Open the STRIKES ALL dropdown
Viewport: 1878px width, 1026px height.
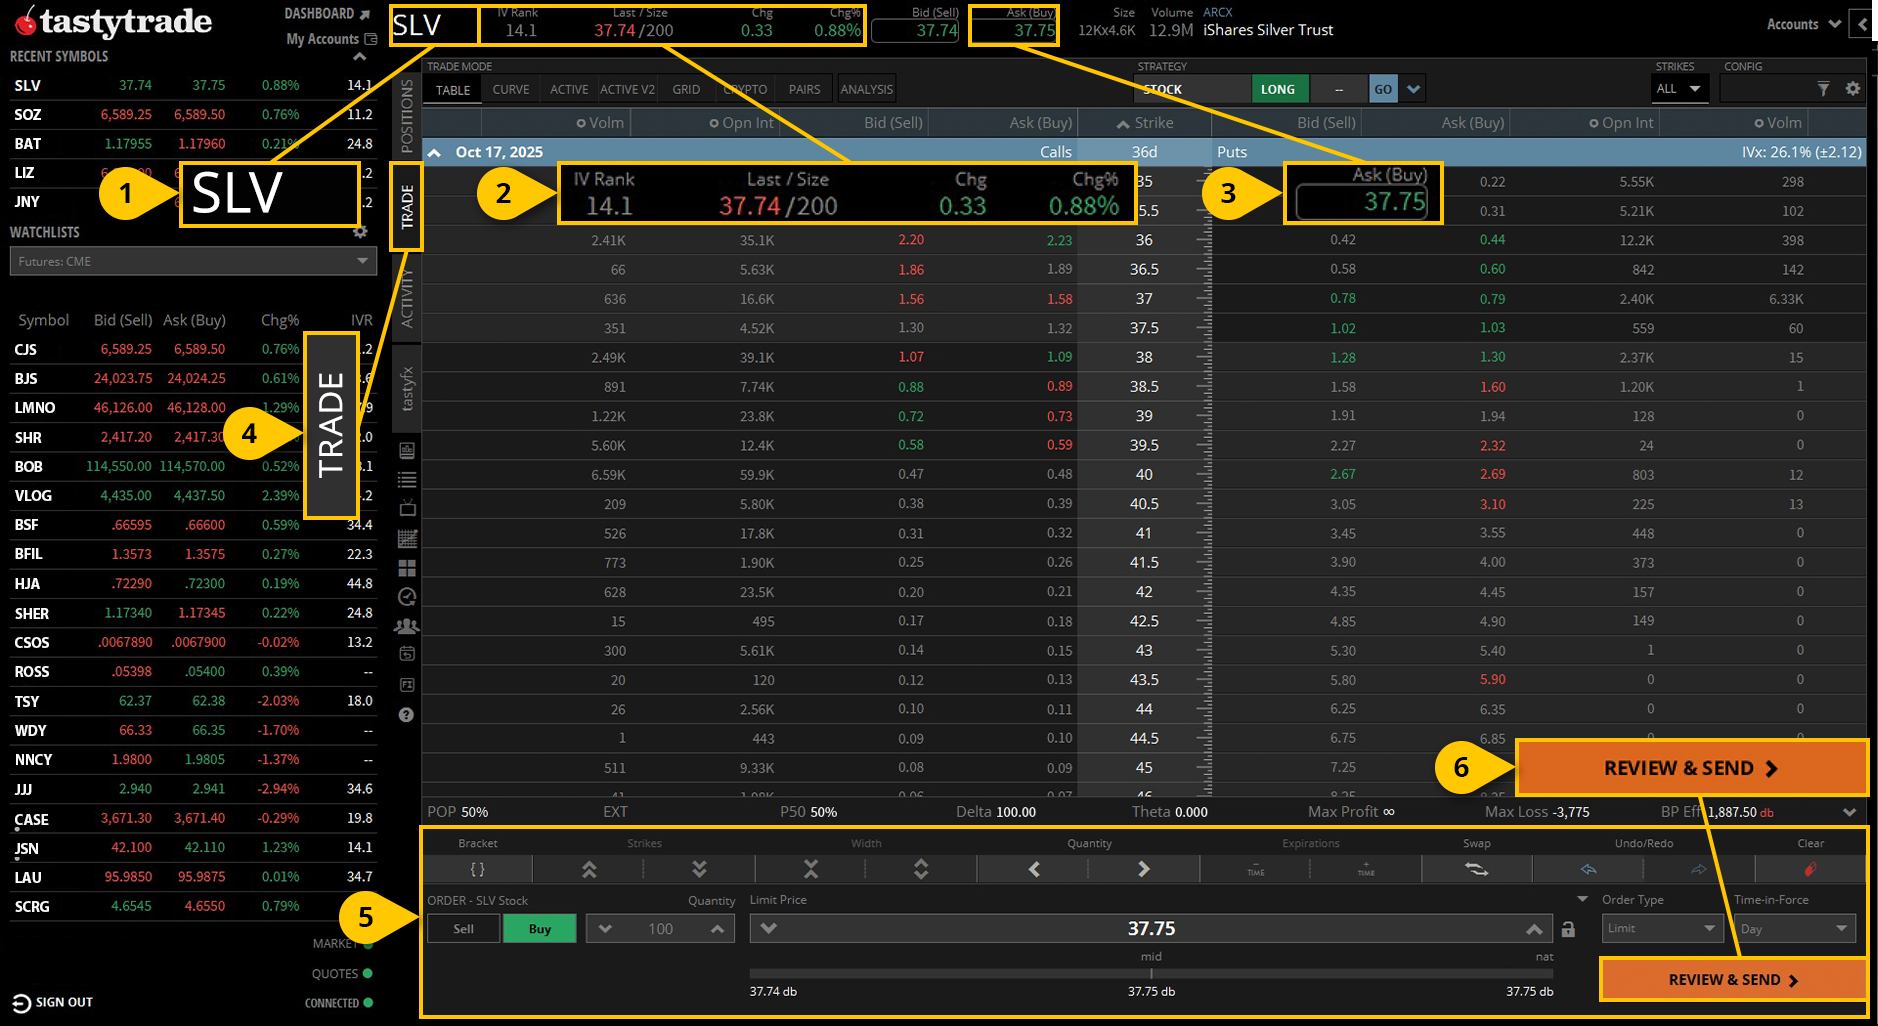click(x=1680, y=89)
